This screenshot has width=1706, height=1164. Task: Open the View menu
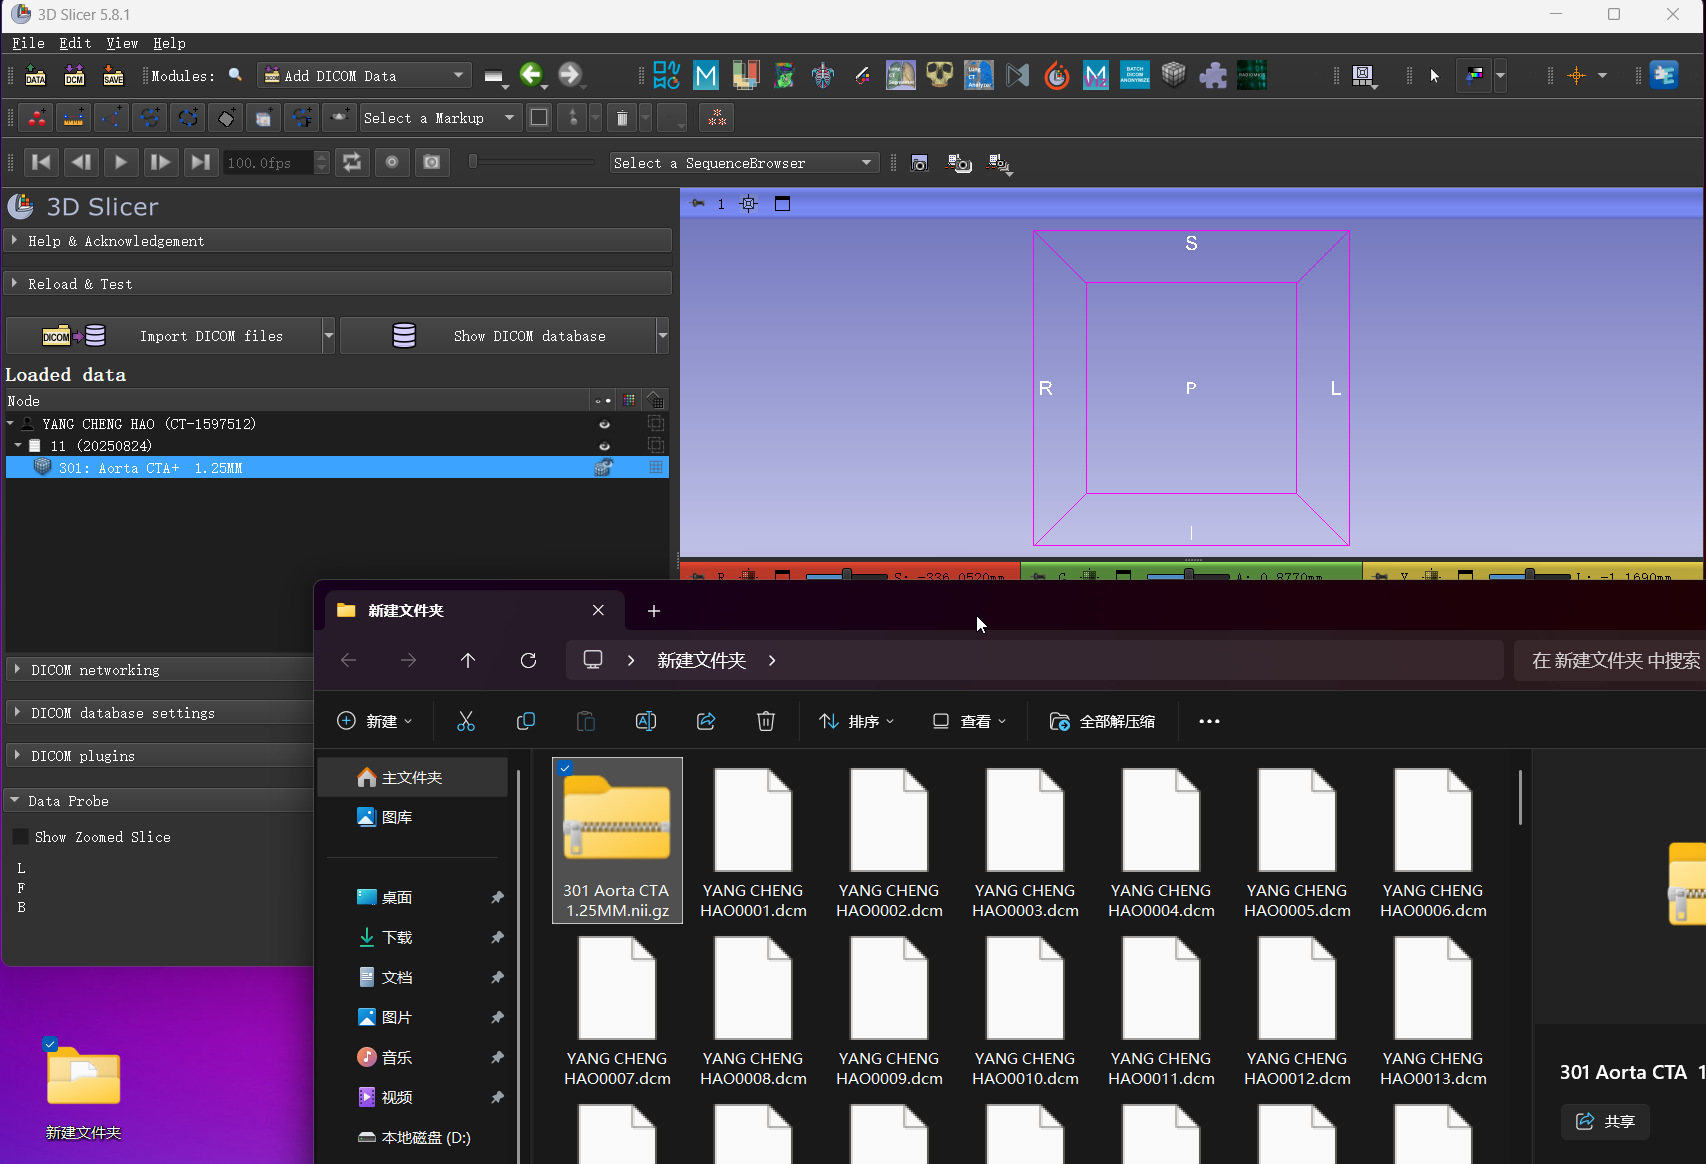122,43
